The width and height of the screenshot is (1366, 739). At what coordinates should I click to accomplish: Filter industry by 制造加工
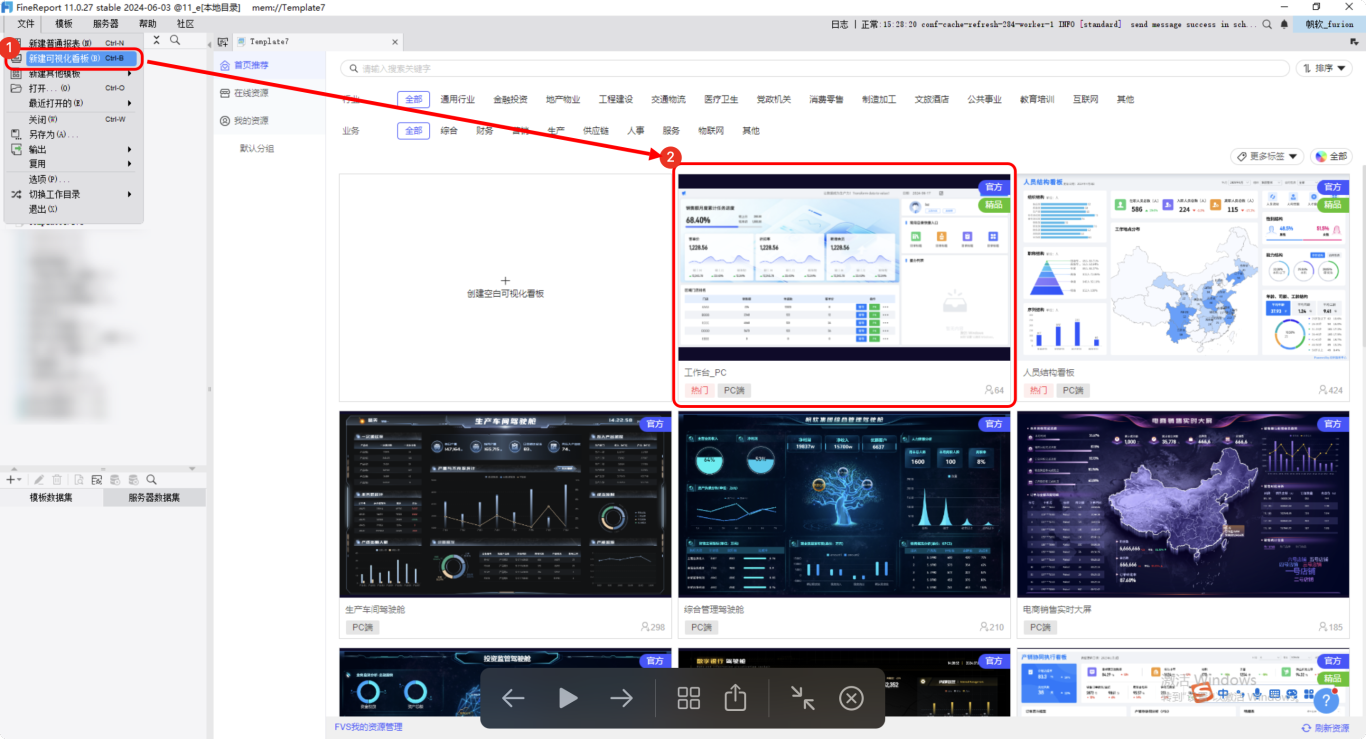click(x=879, y=99)
